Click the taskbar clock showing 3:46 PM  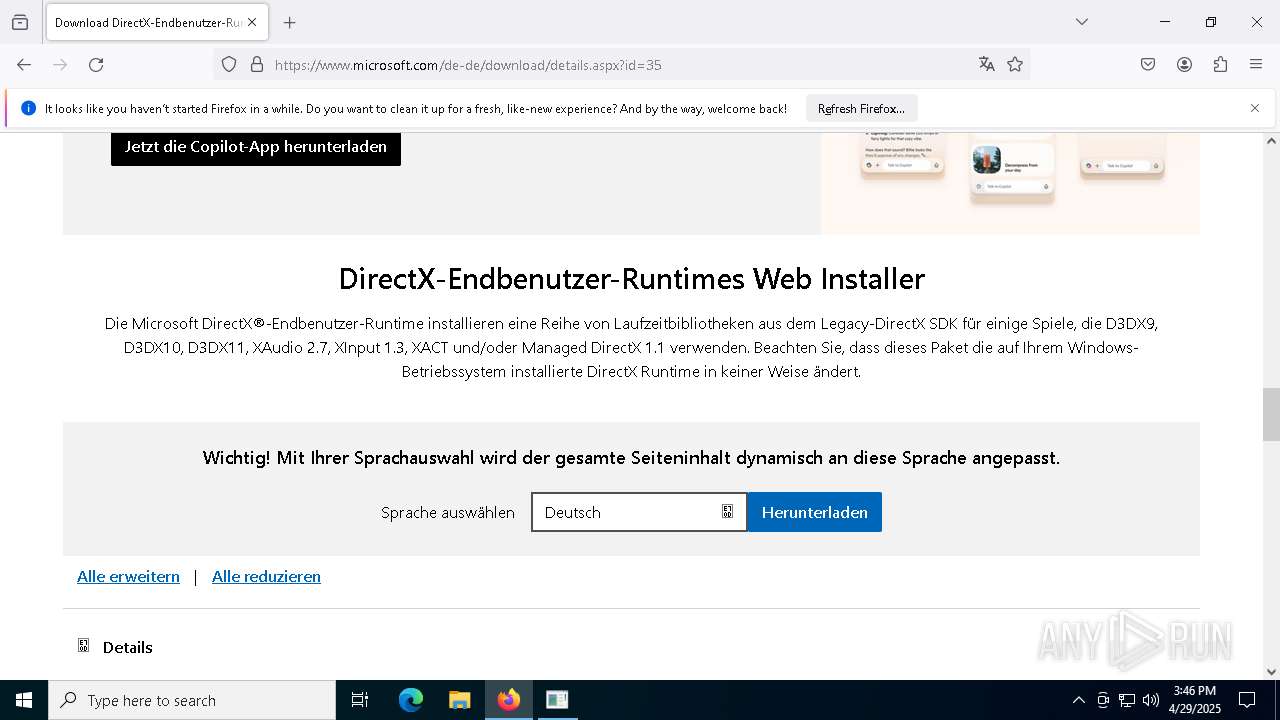(x=1195, y=700)
